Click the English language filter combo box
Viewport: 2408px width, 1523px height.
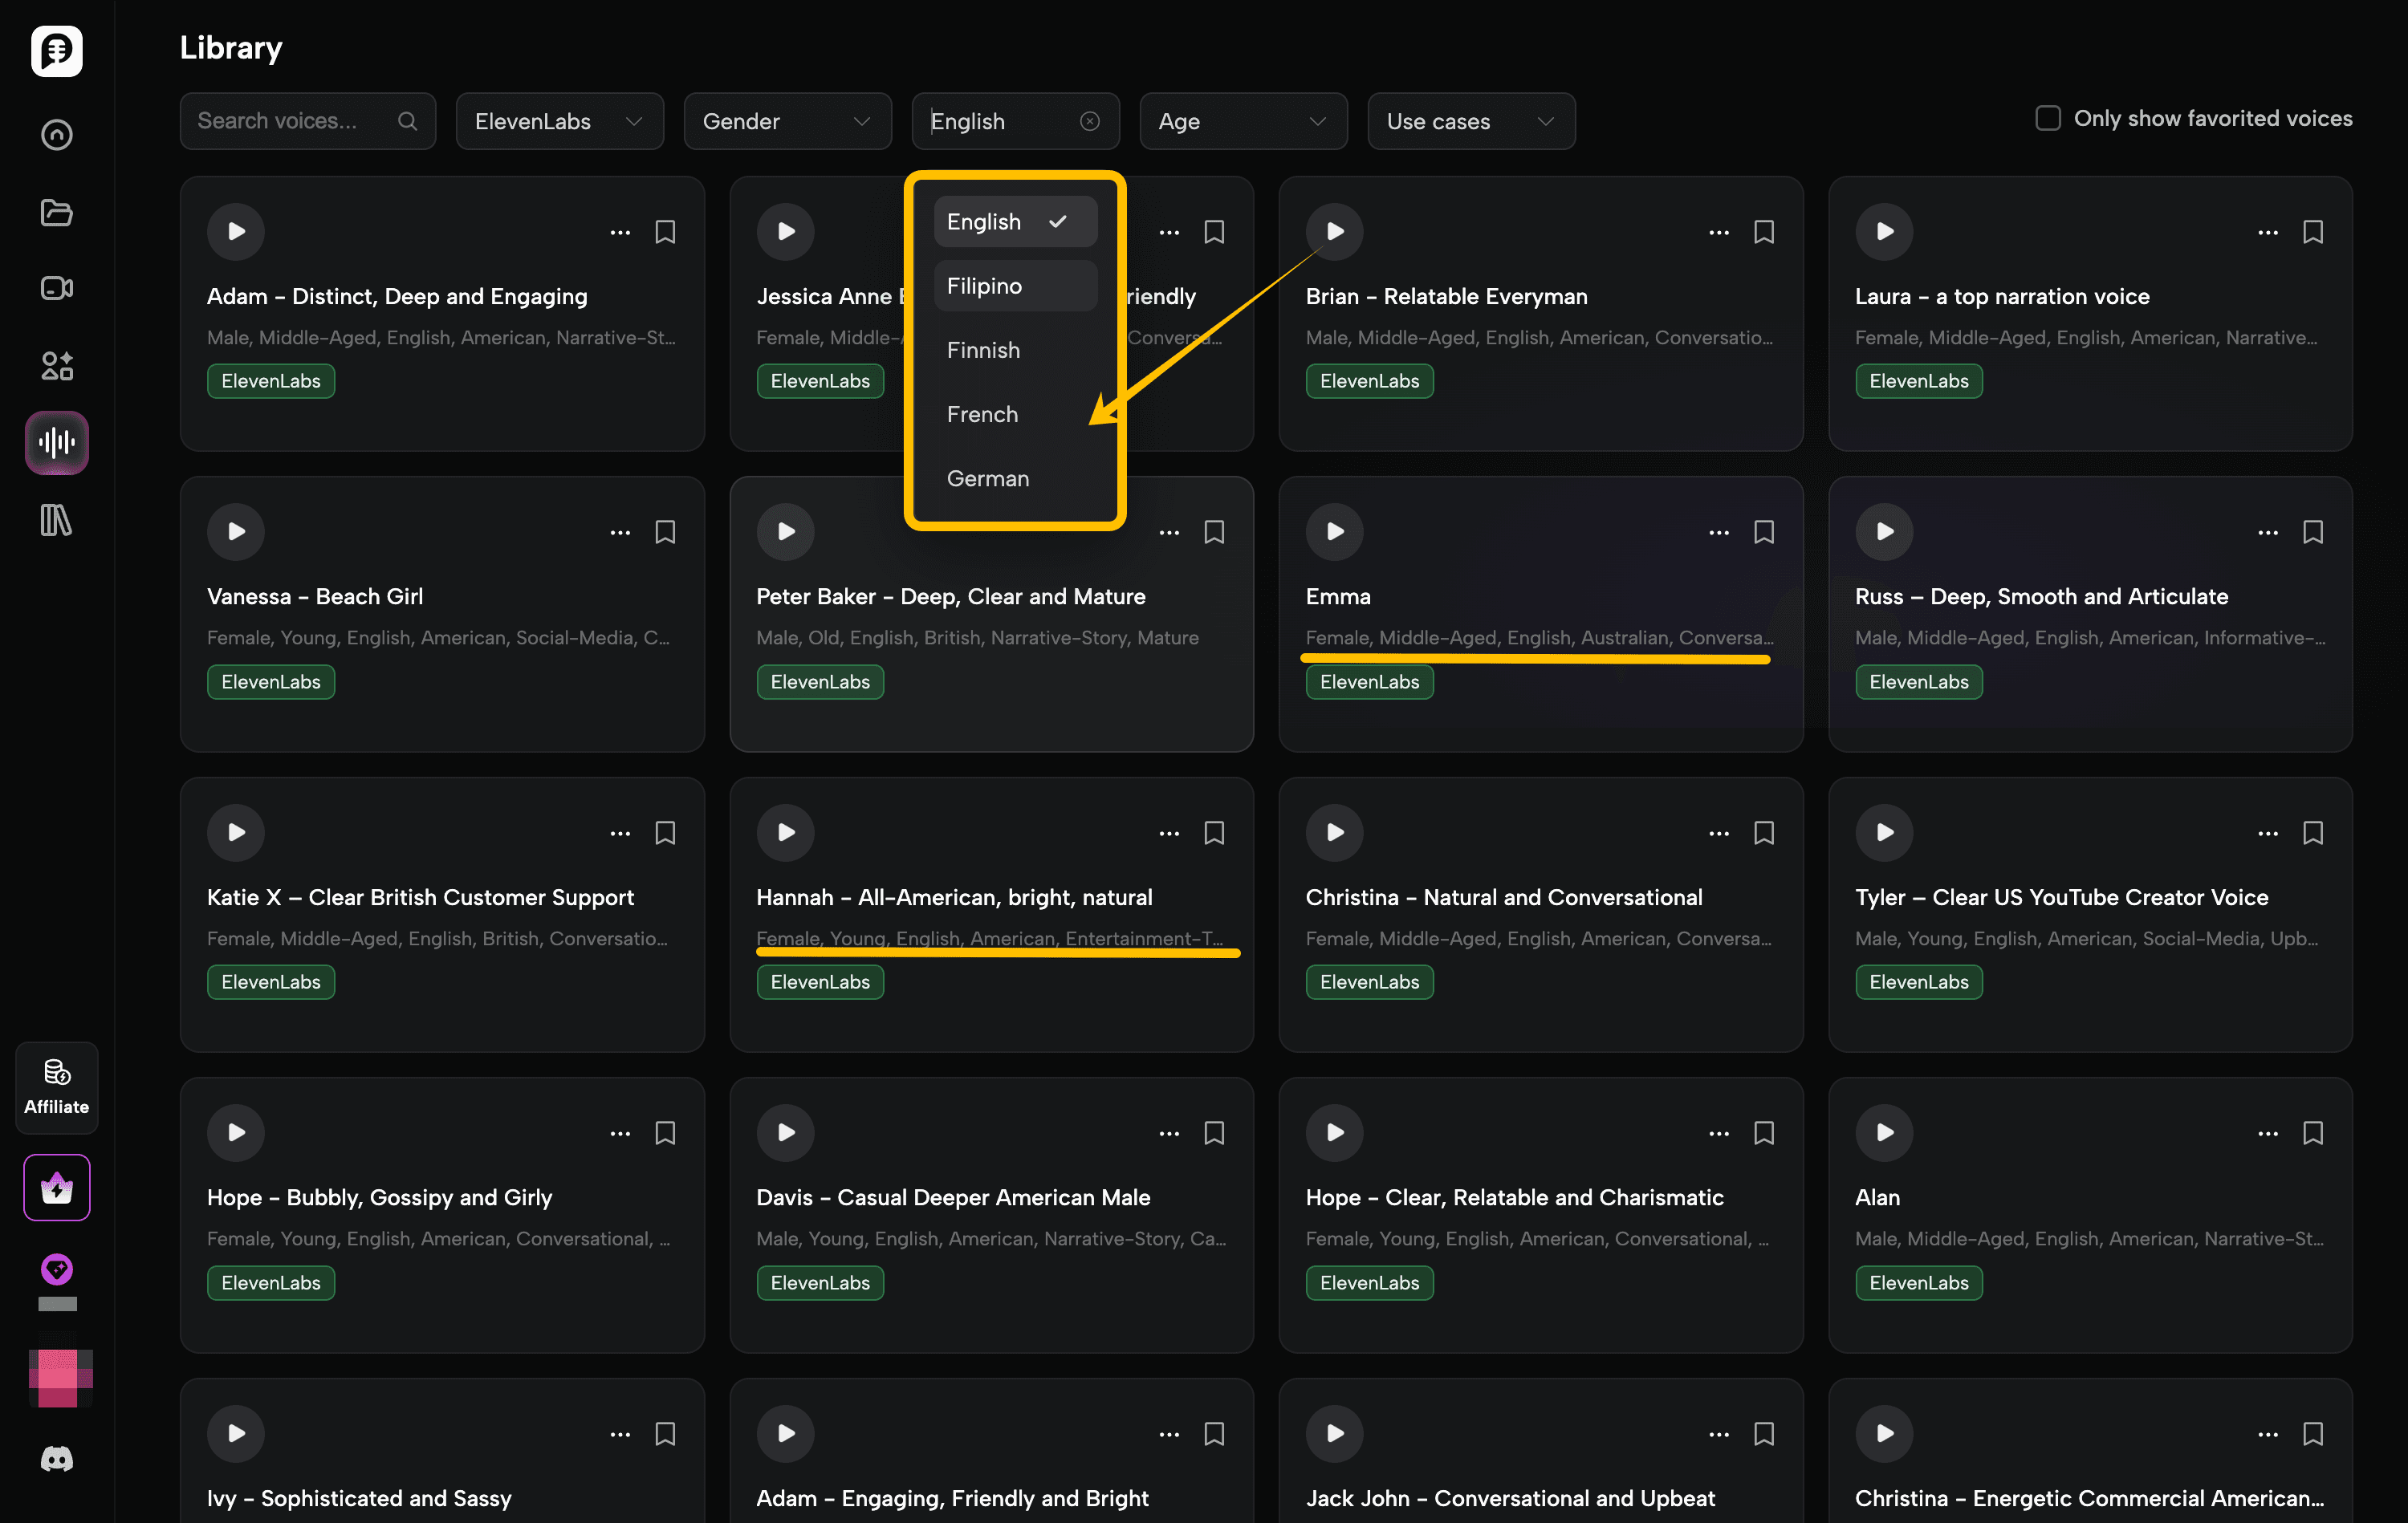coord(1016,121)
